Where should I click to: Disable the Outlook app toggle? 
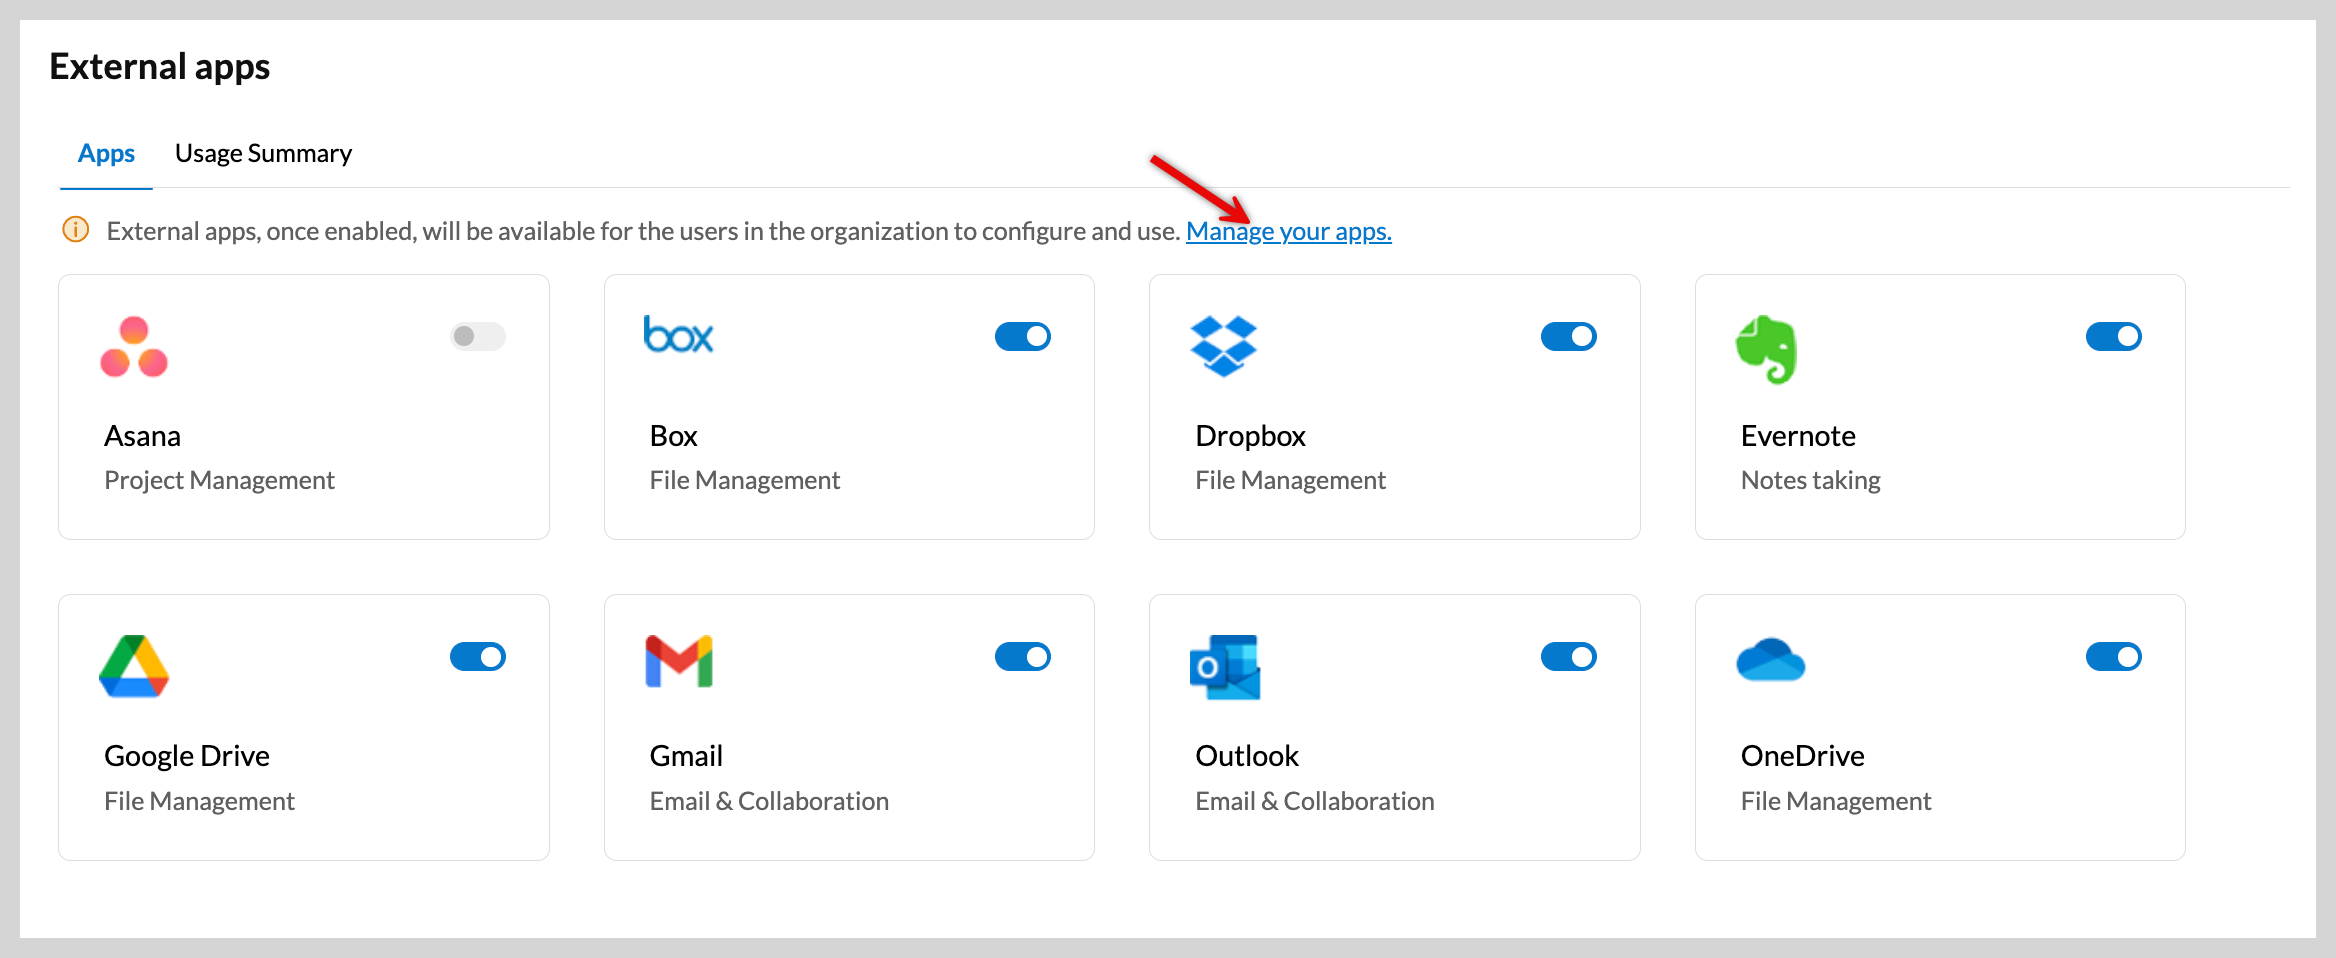tap(1568, 657)
